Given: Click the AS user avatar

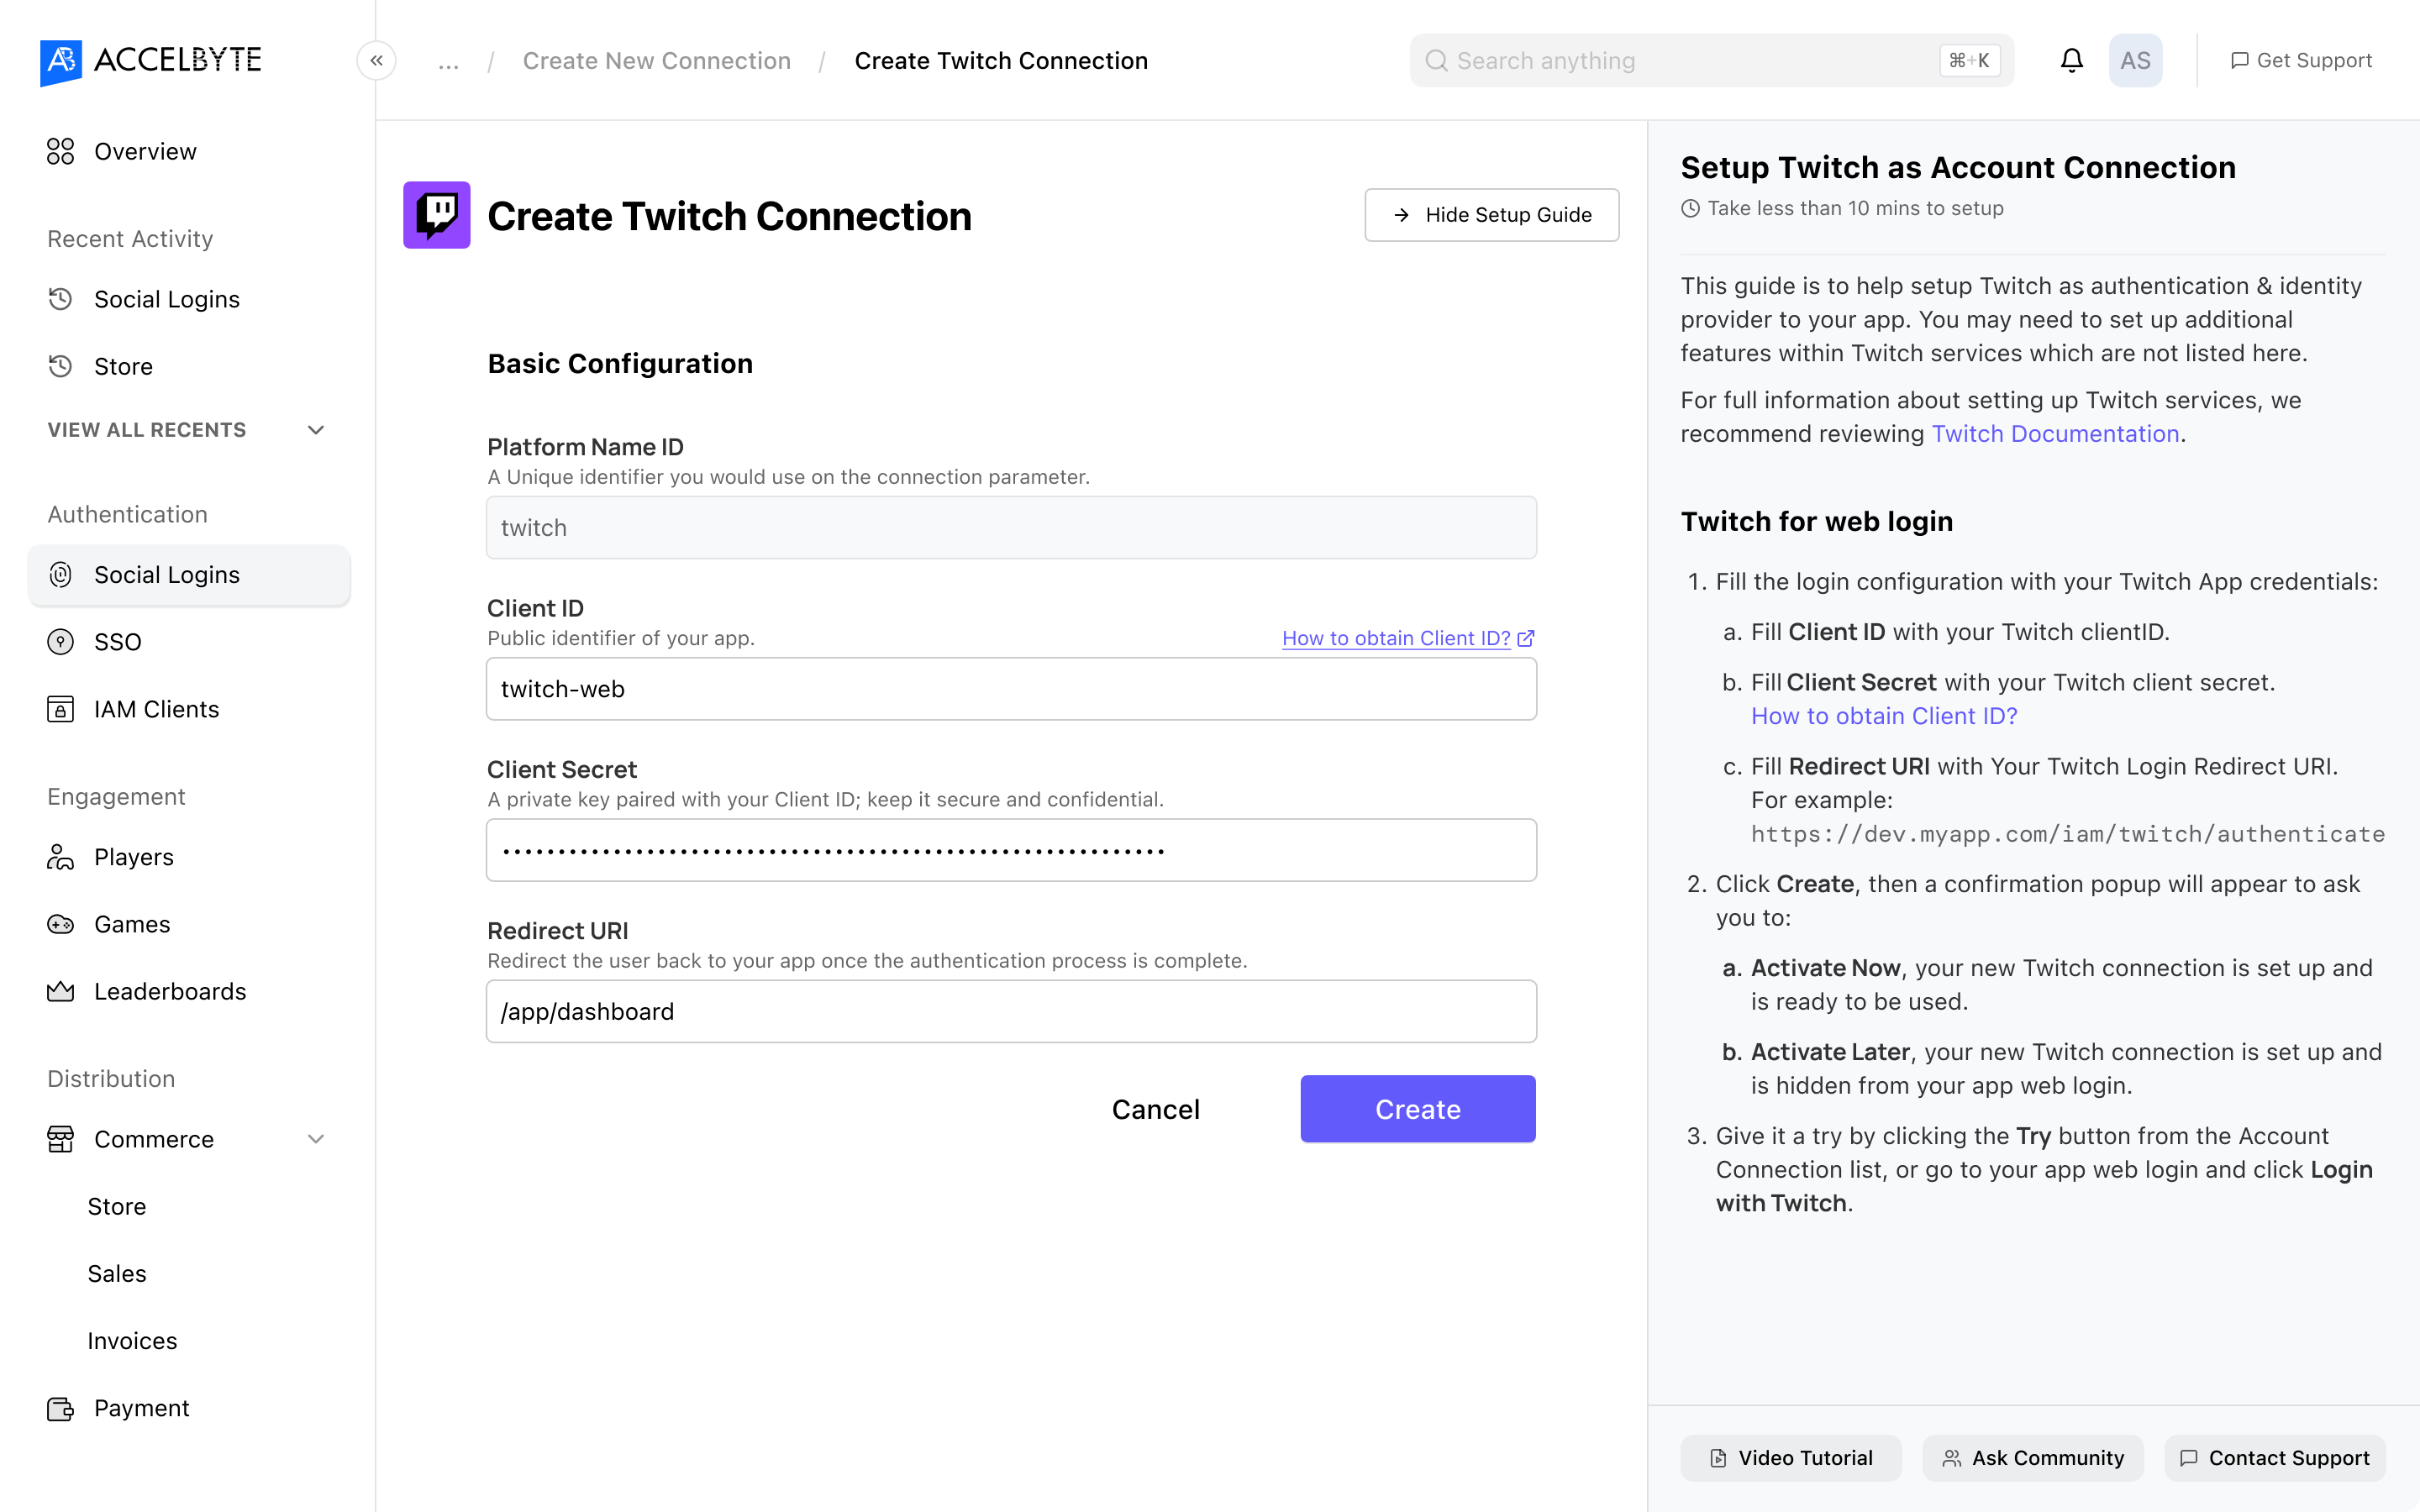Looking at the screenshot, I should [x=2135, y=61].
